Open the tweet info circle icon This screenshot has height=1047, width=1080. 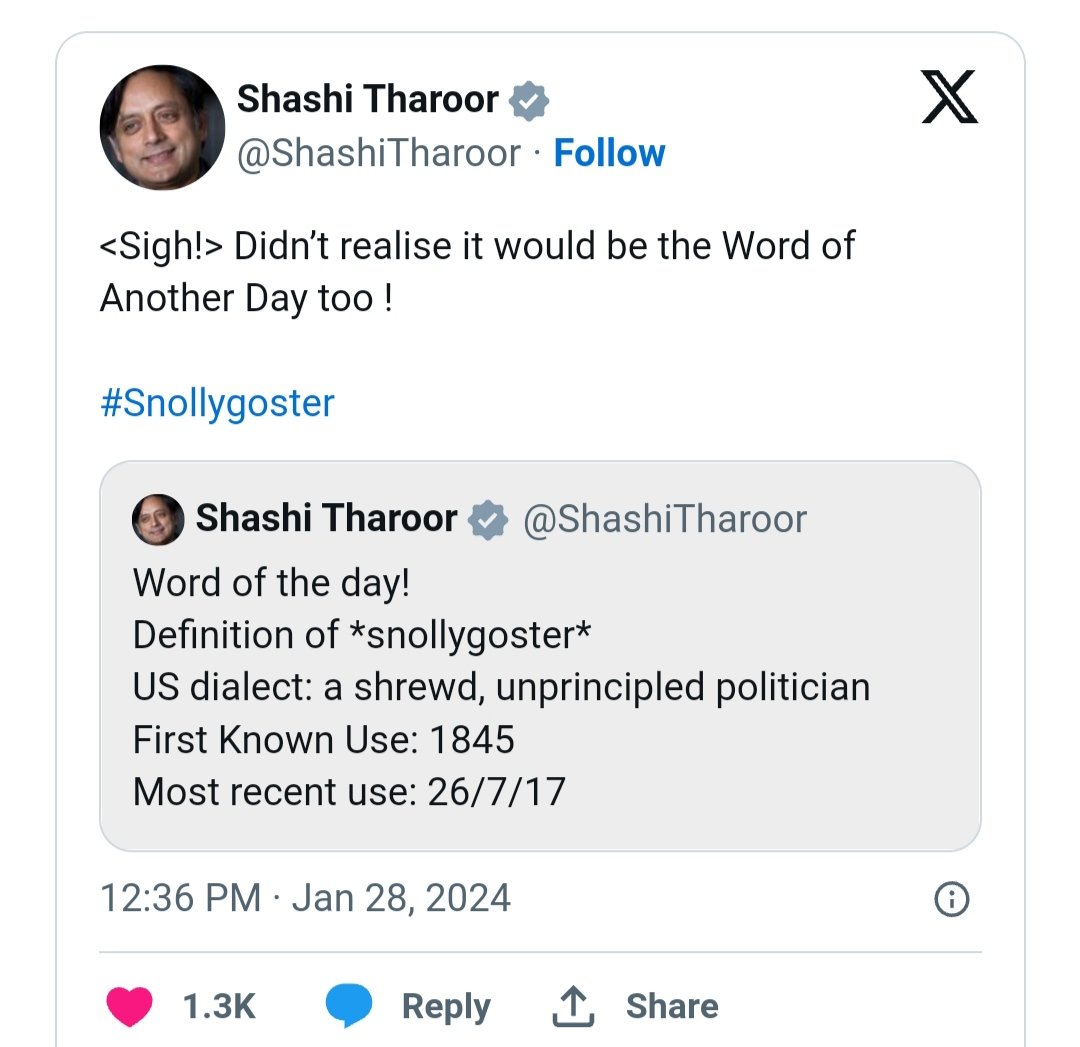click(950, 900)
